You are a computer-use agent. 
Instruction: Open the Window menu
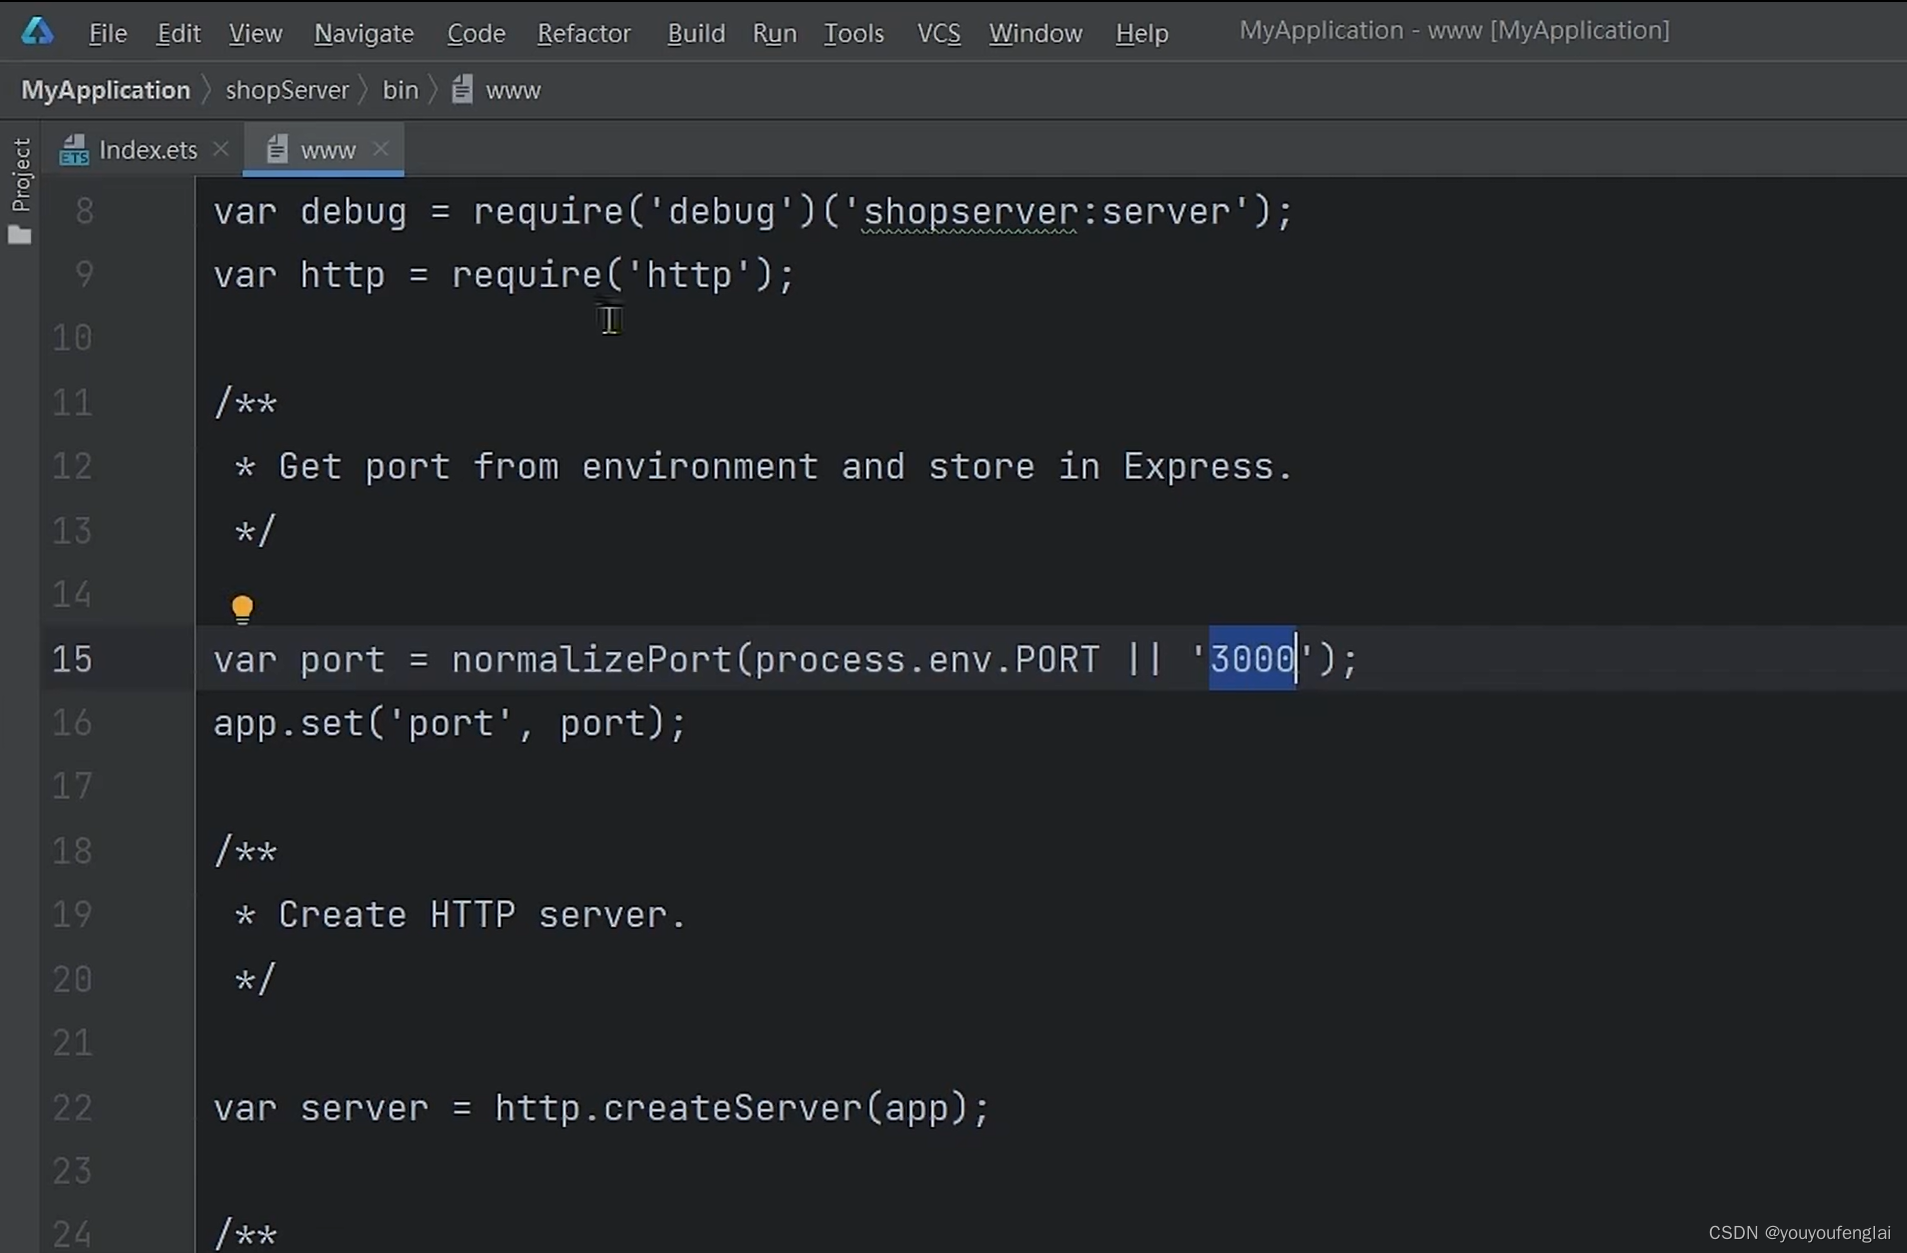coord(1035,33)
